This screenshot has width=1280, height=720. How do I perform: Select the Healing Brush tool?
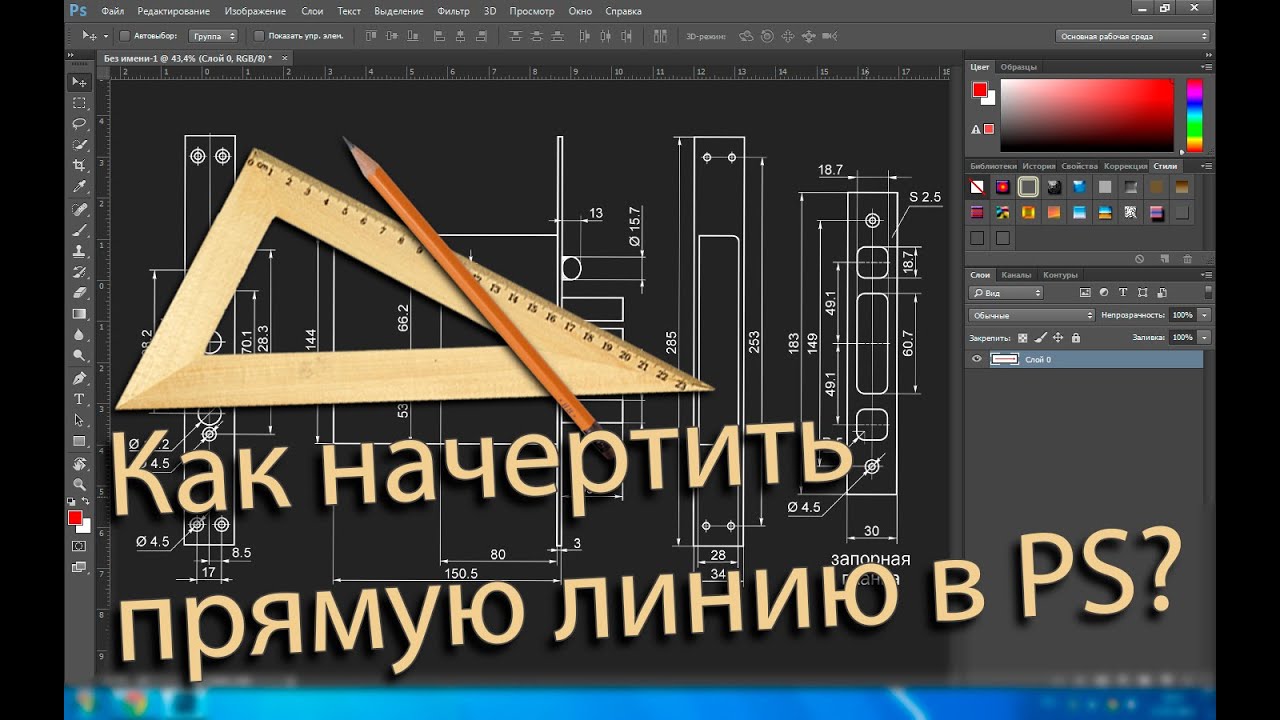pyautogui.click(x=79, y=210)
